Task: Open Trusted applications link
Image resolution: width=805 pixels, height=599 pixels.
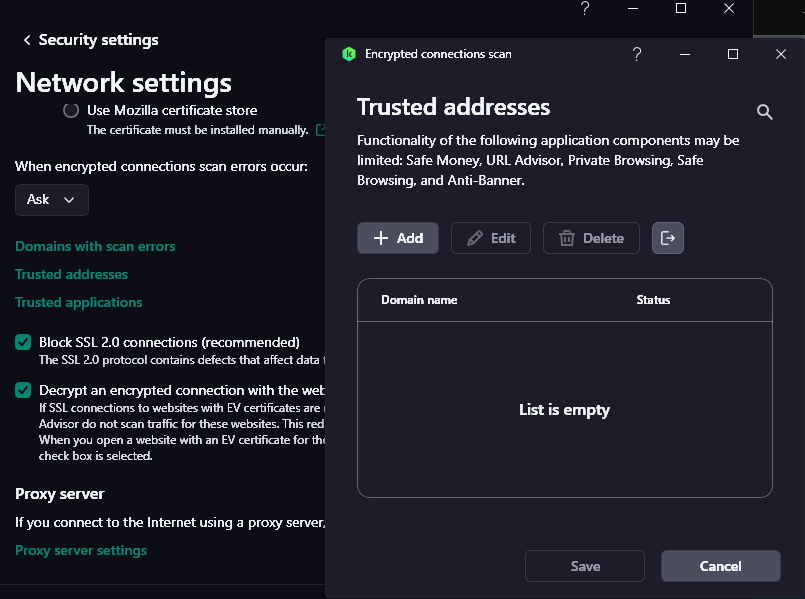Action: (x=78, y=302)
